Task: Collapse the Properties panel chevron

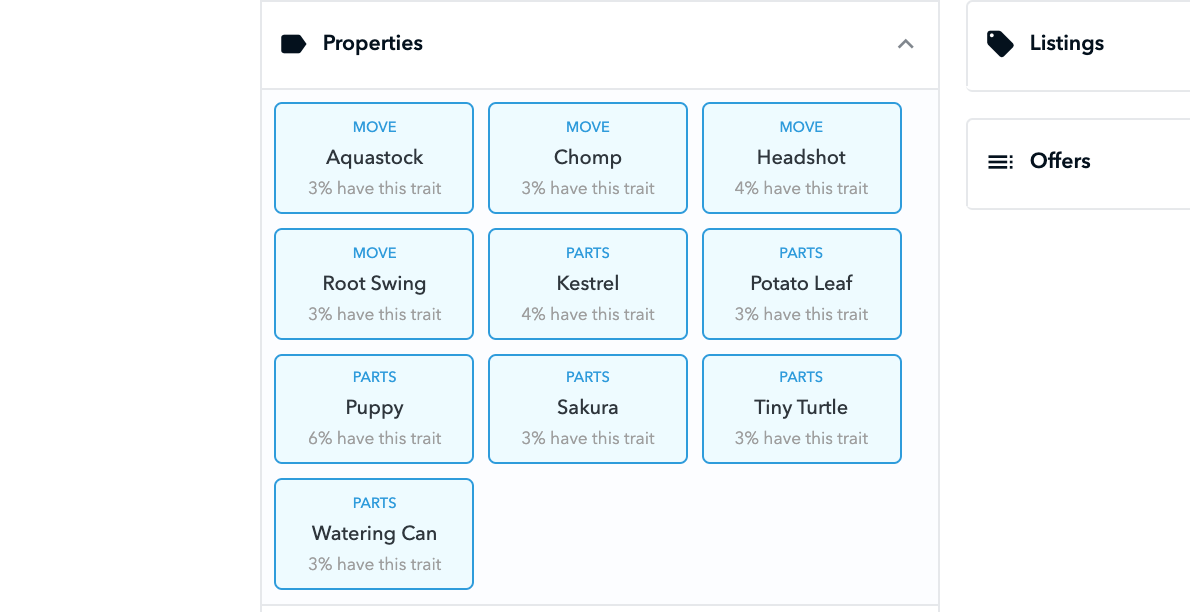Action: pyautogui.click(x=906, y=44)
